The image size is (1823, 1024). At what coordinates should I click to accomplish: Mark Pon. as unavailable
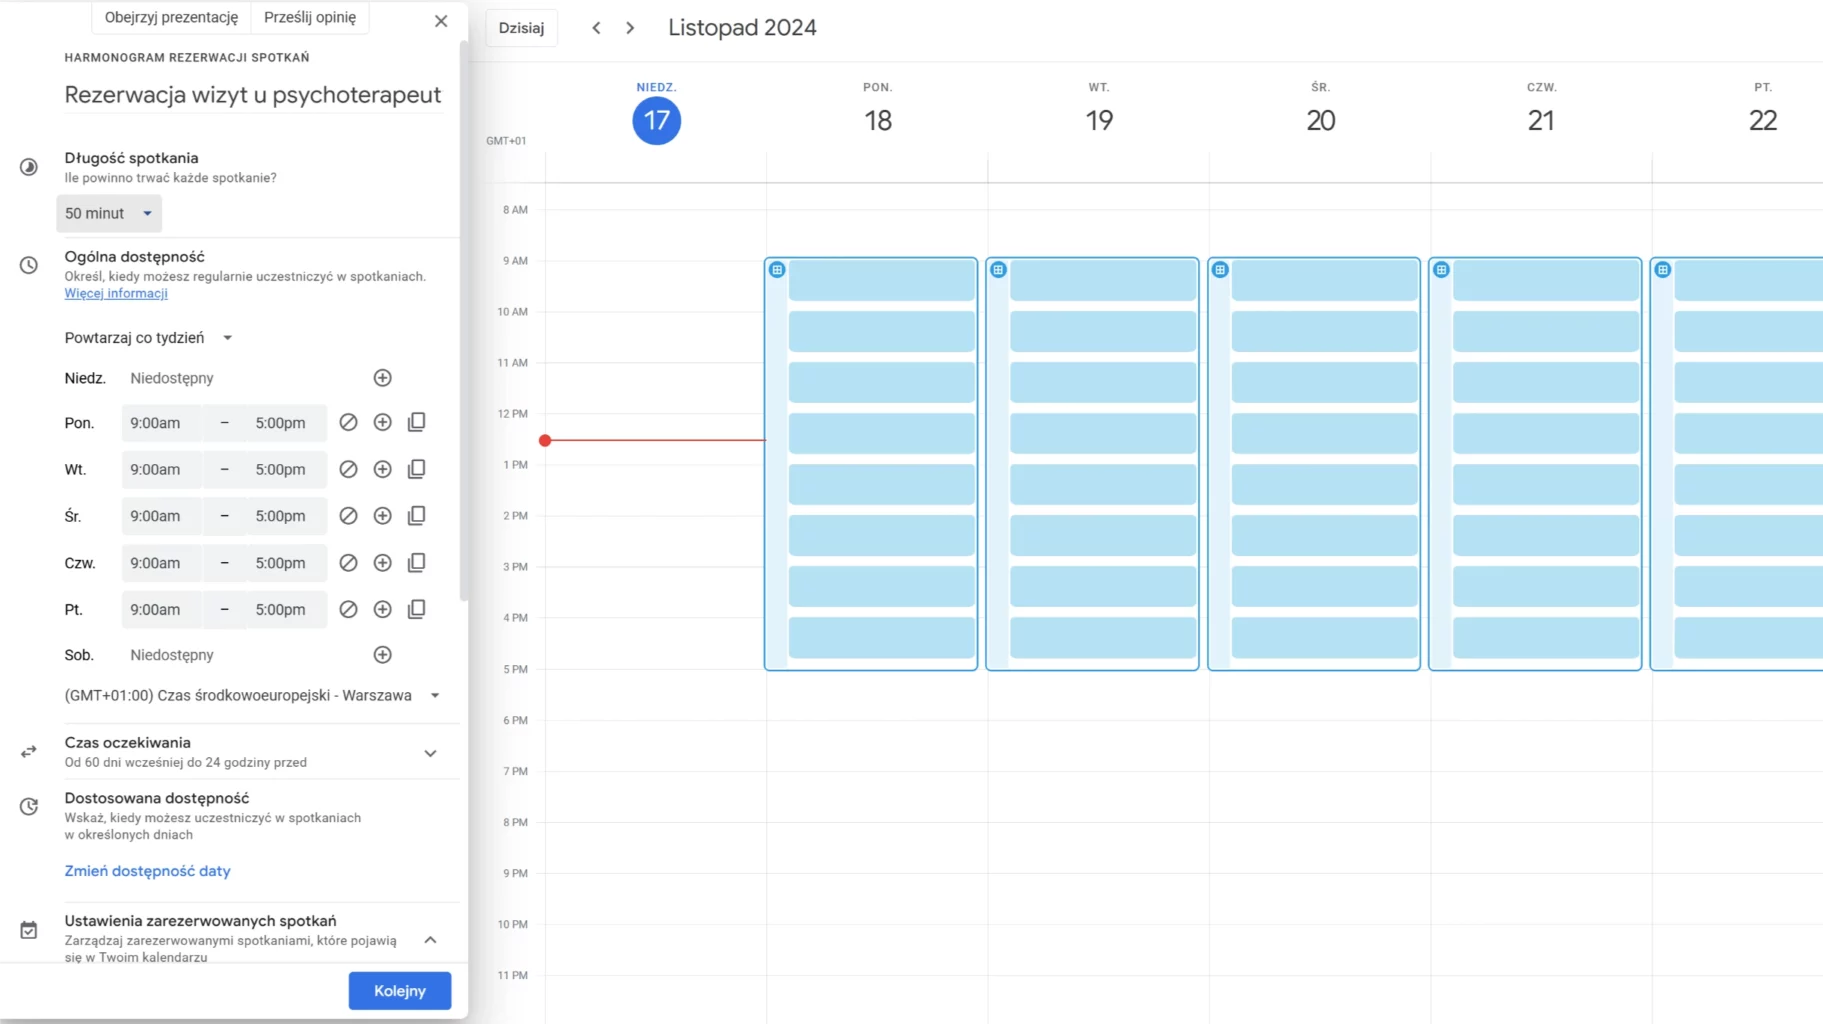pyautogui.click(x=348, y=423)
